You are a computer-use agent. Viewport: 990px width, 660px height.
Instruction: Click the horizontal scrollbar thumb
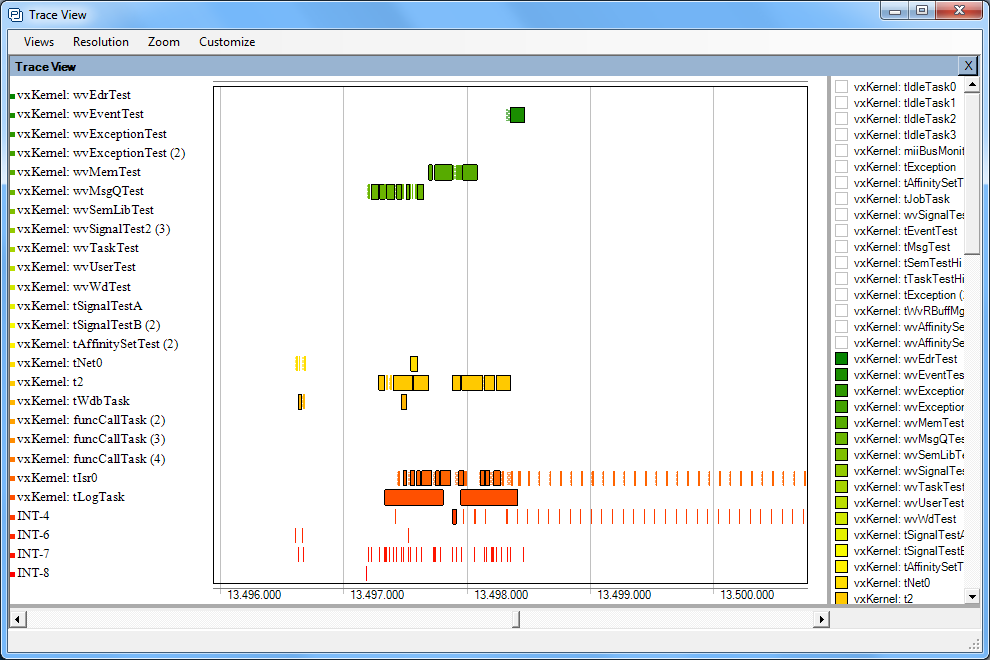(x=516, y=620)
